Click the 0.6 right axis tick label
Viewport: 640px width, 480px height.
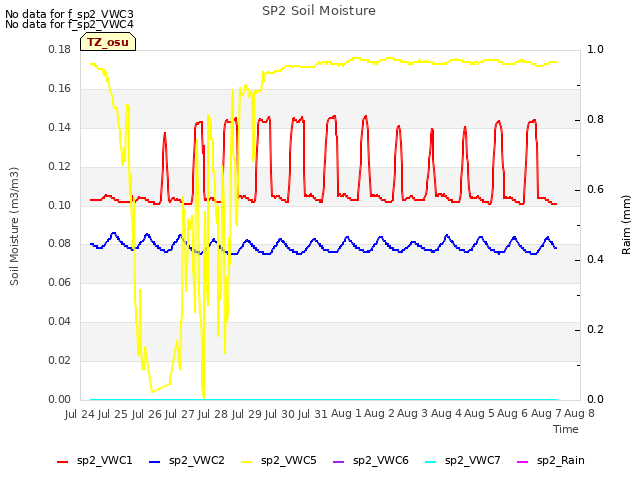click(x=595, y=190)
